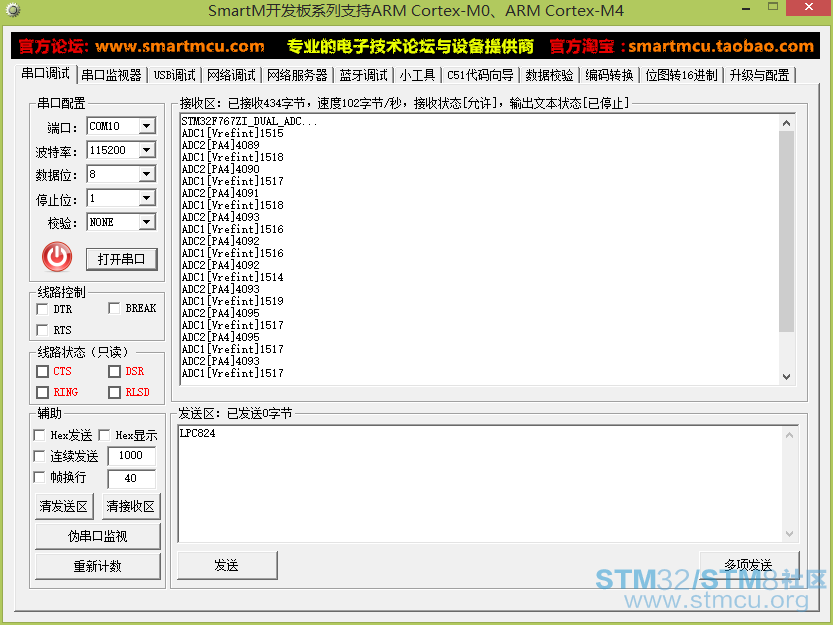Open the USB调试 tab
The width and height of the screenshot is (833, 625).
click(174, 75)
